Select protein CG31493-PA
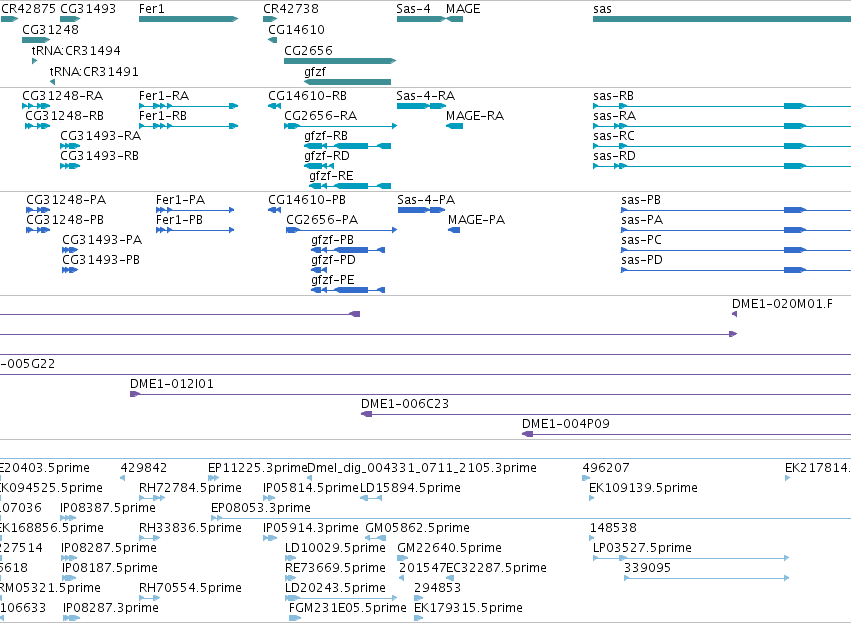 coord(70,250)
